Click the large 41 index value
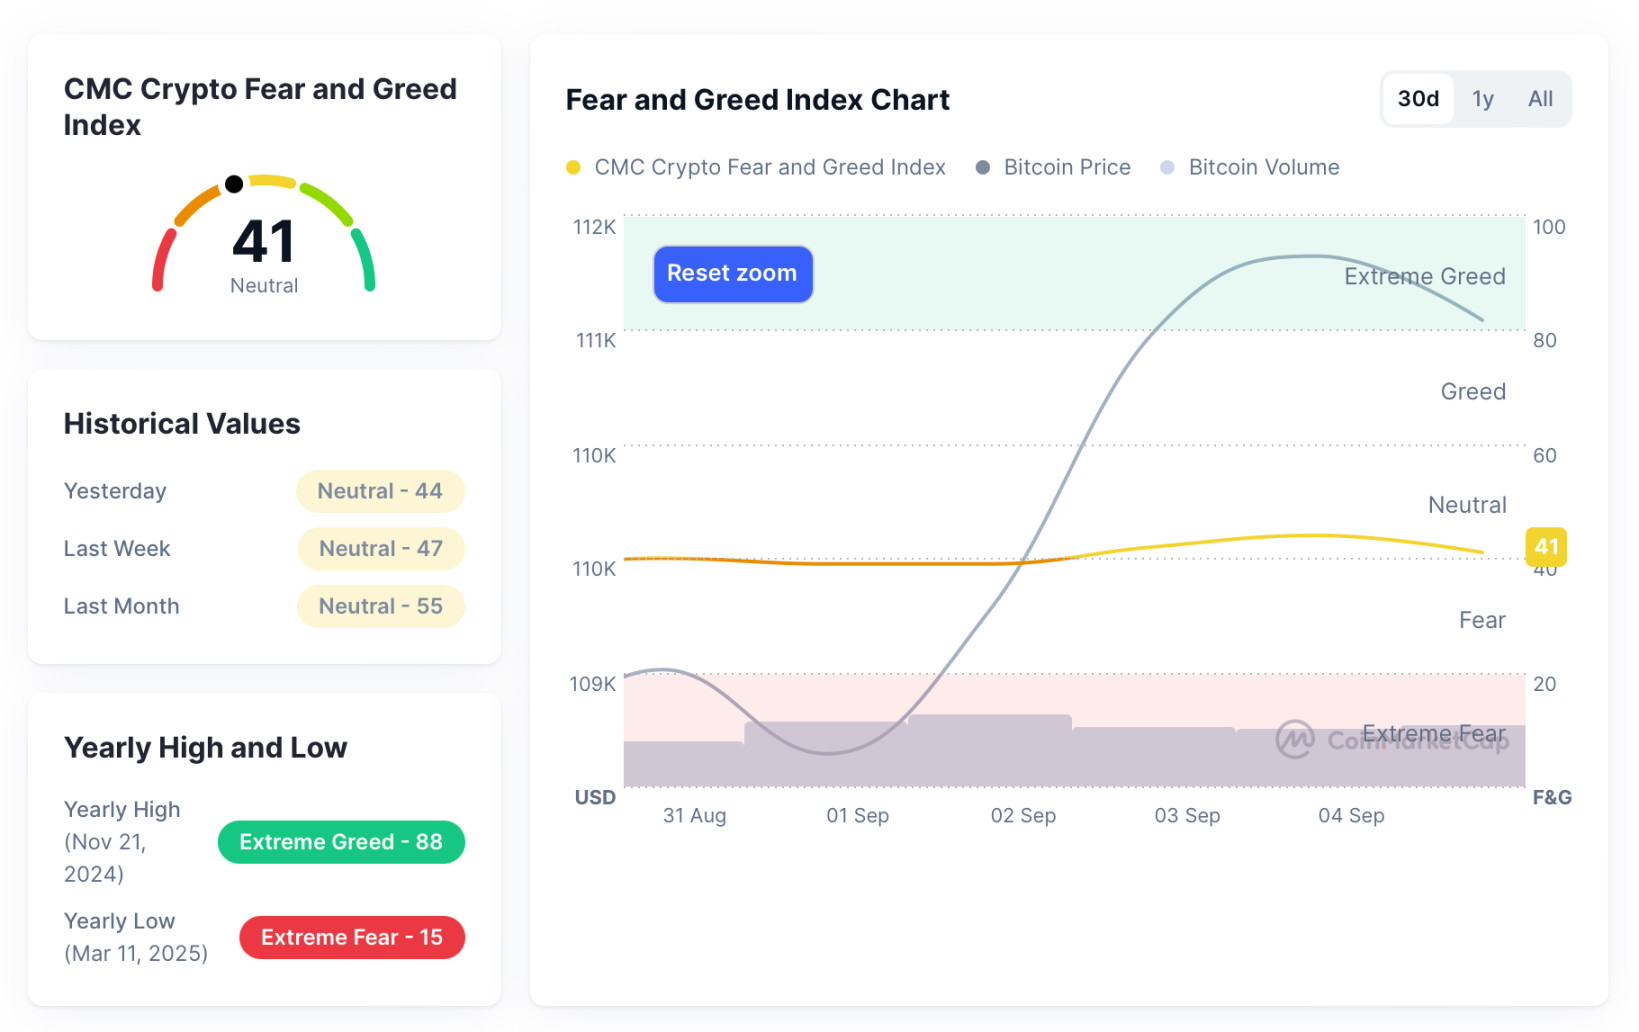 pos(264,242)
